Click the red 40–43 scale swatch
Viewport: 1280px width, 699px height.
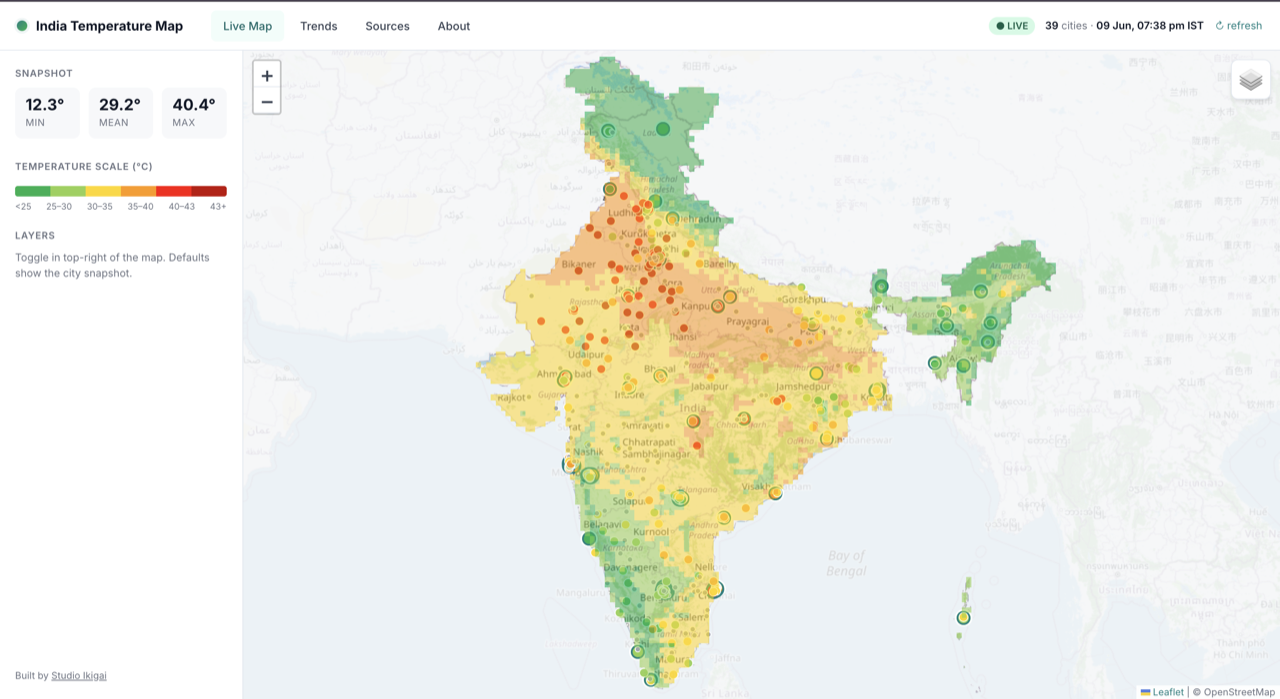pyautogui.click(x=174, y=191)
